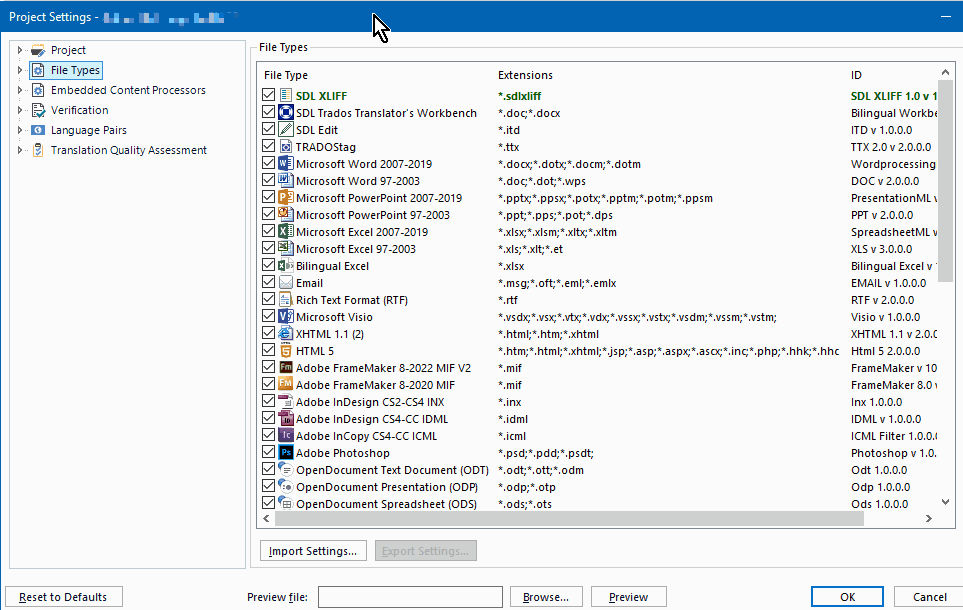Click the Microsoft Visio file type icon

(x=285, y=317)
